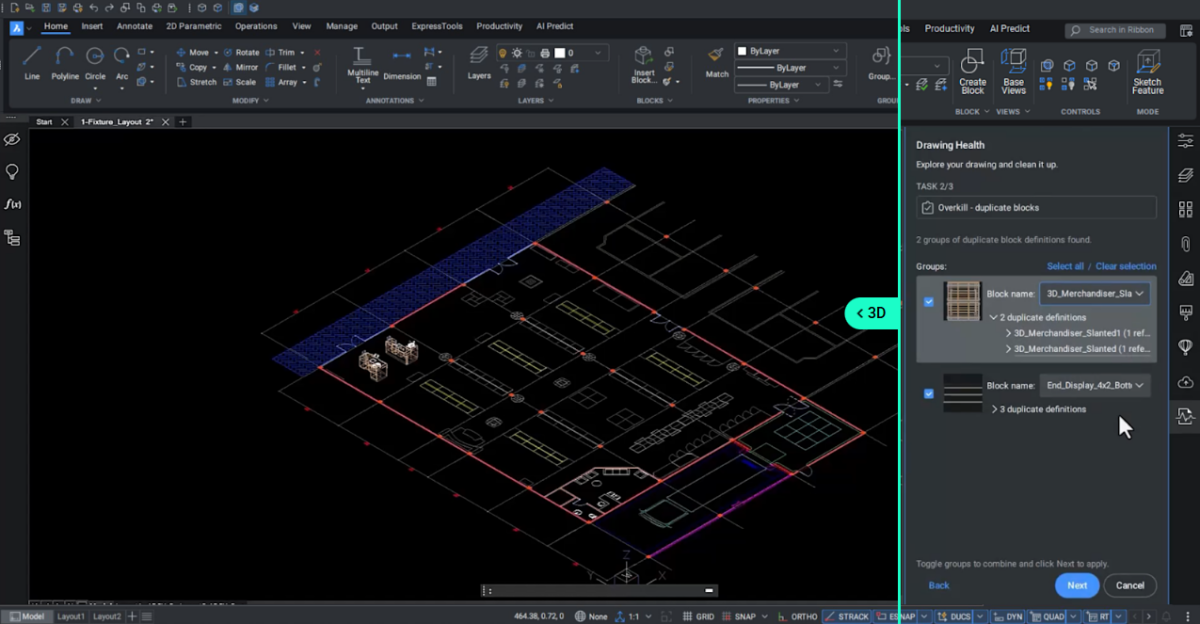Click the Create Block tool
Image resolution: width=1200 pixels, height=624 pixels.
tap(972, 70)
